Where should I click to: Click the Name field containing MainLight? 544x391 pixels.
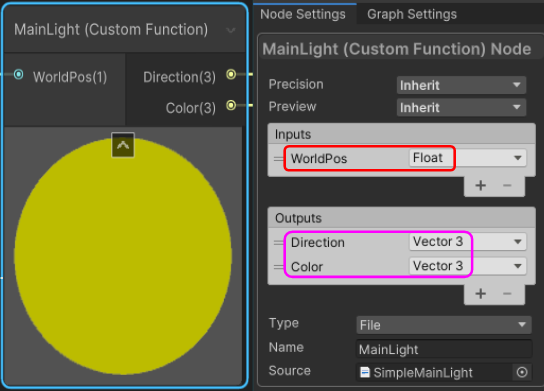pos(444,349)
